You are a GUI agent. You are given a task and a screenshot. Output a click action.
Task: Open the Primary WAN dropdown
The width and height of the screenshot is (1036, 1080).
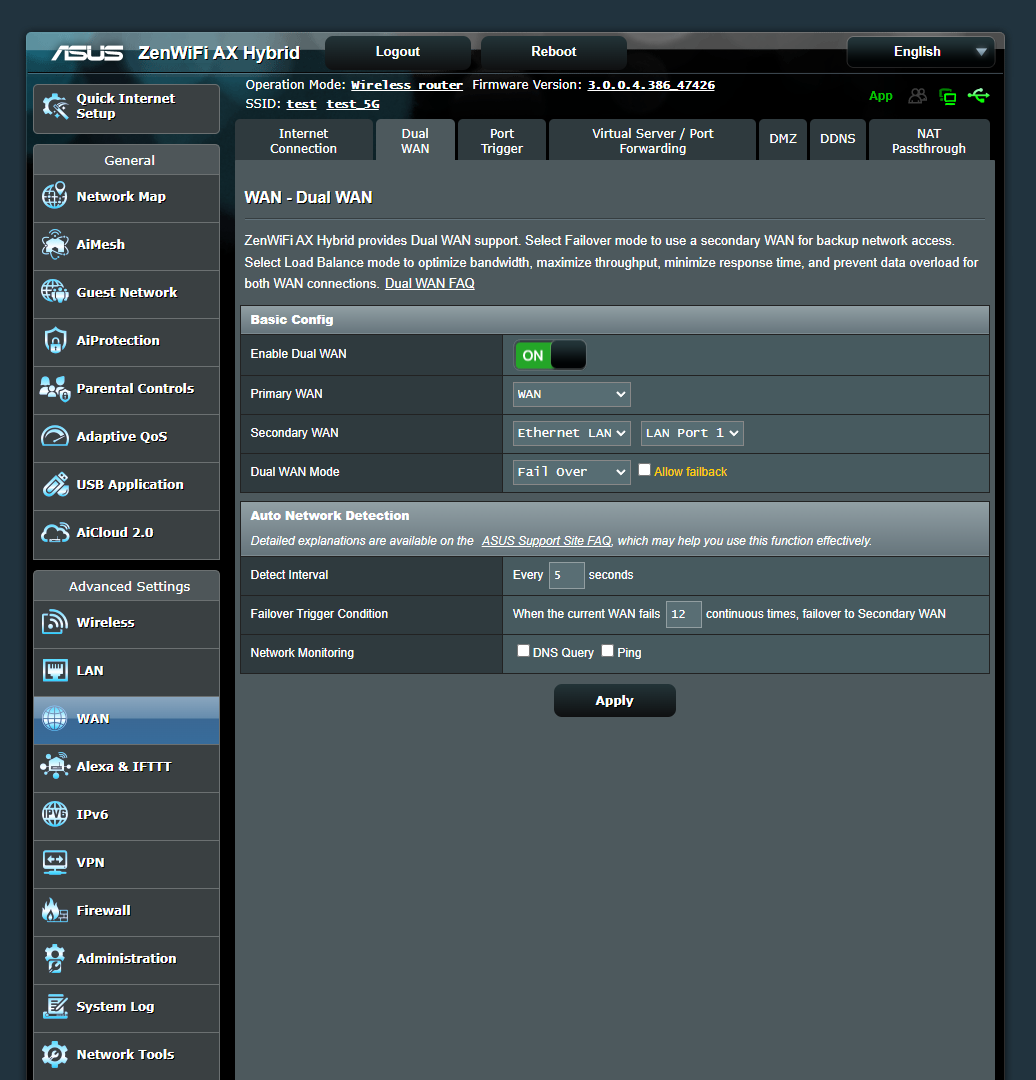[x=571, y=394]
